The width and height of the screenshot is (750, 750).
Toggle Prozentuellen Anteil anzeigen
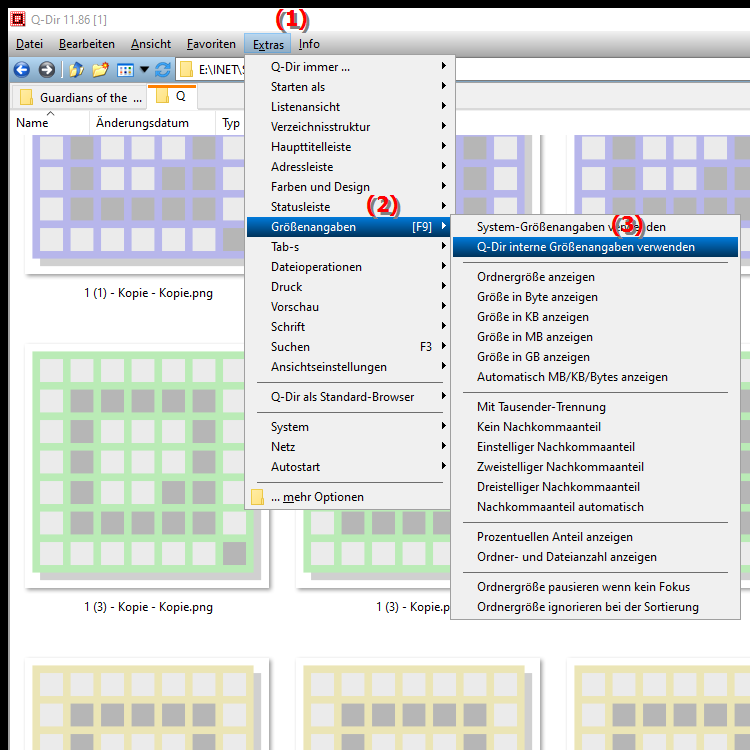coord(595,537)
